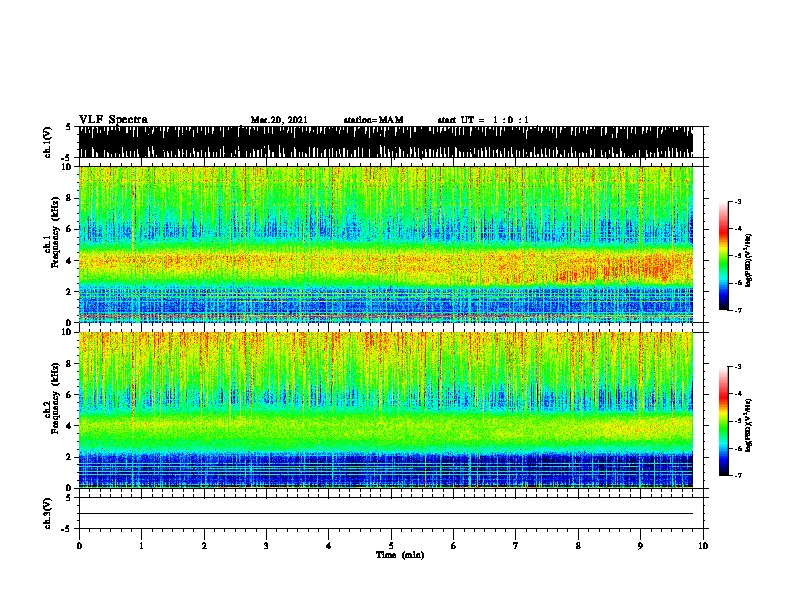The image size is (792, 612).
Task: Select the ch.1 "Frequency (kHz)" axis title
Action: (x=56, y=233)
